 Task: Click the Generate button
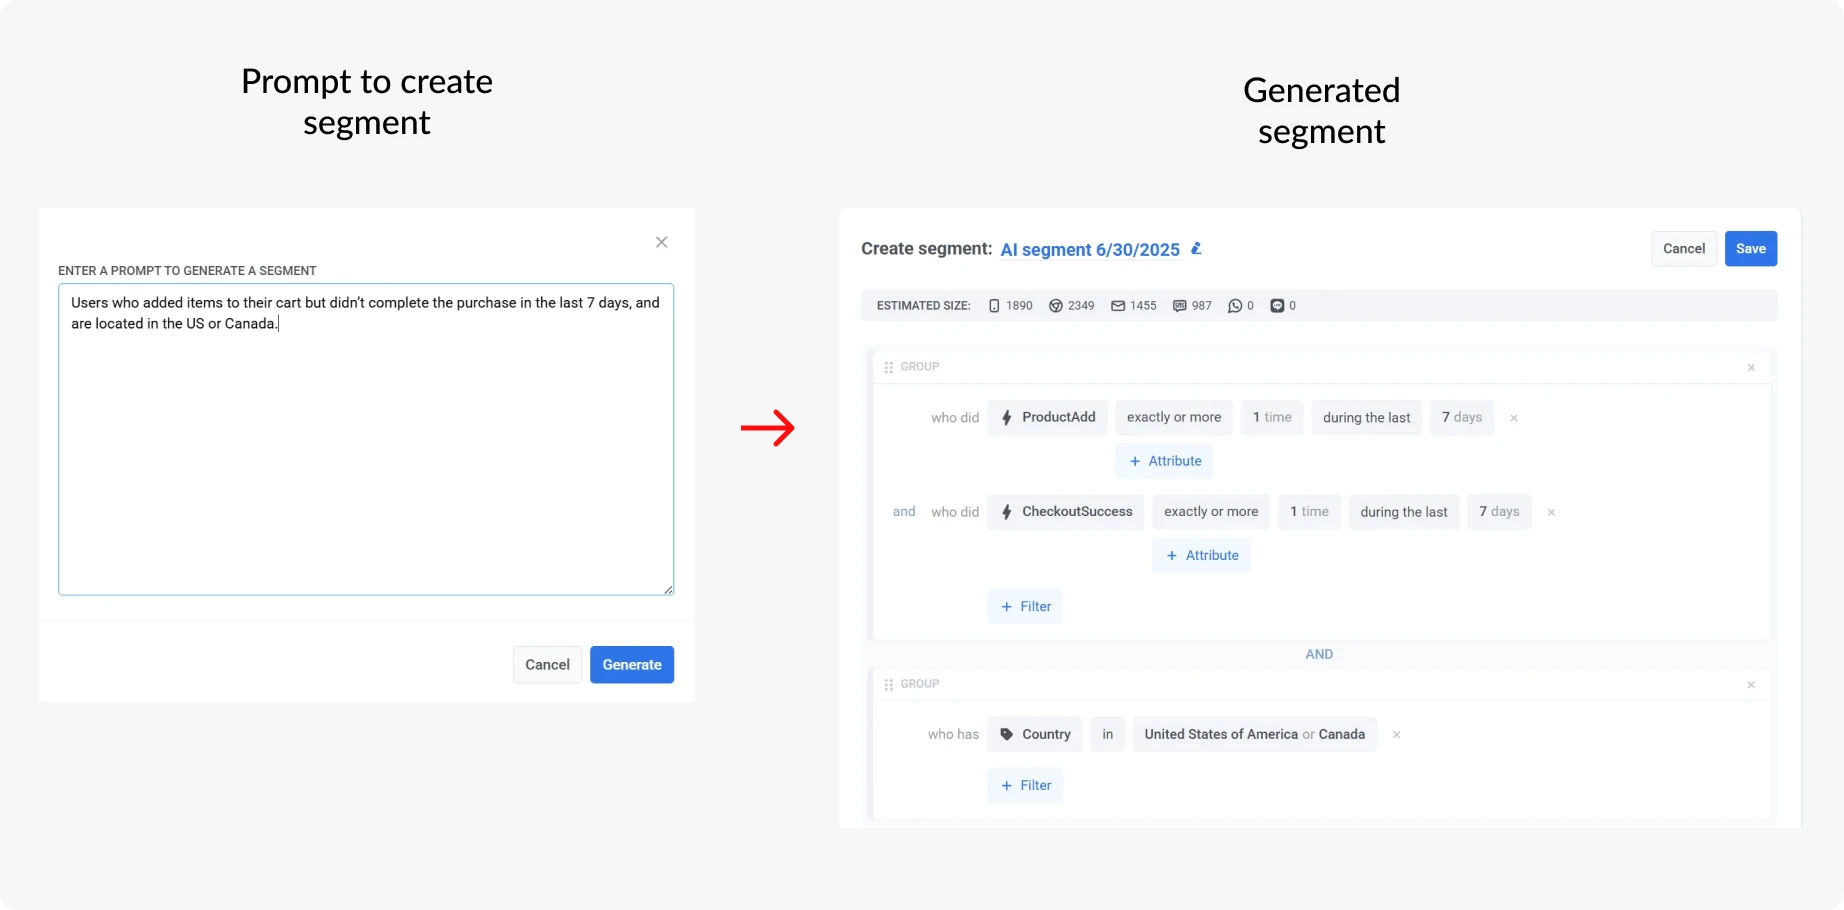coord(631,664)
